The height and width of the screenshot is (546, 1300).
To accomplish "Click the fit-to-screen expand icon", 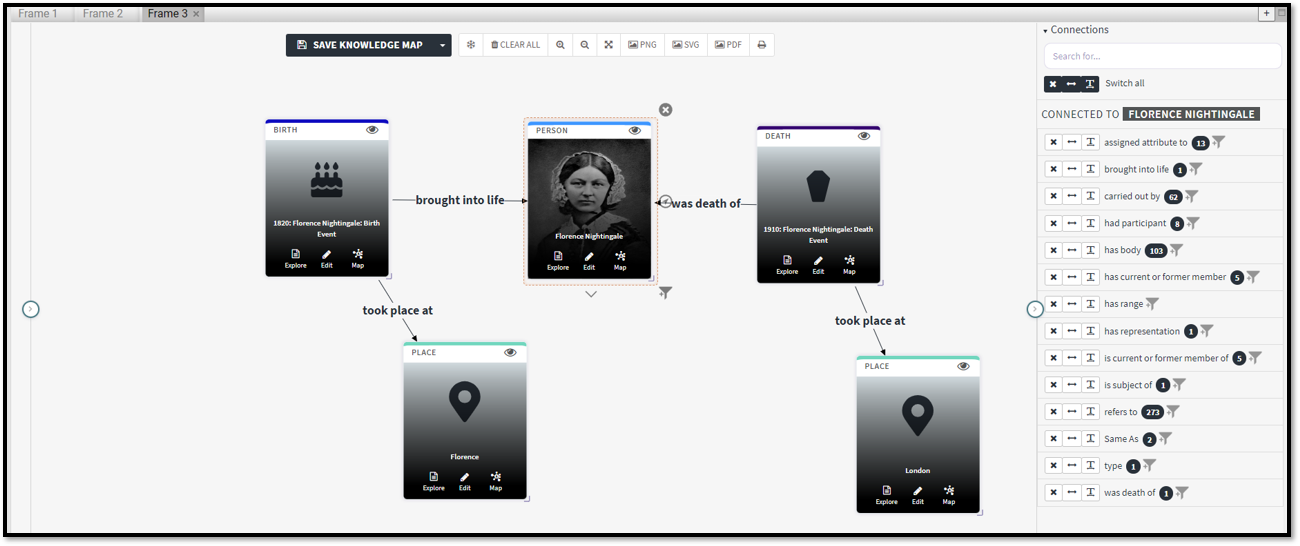I will pyautogui.click(x=608, y=45).
